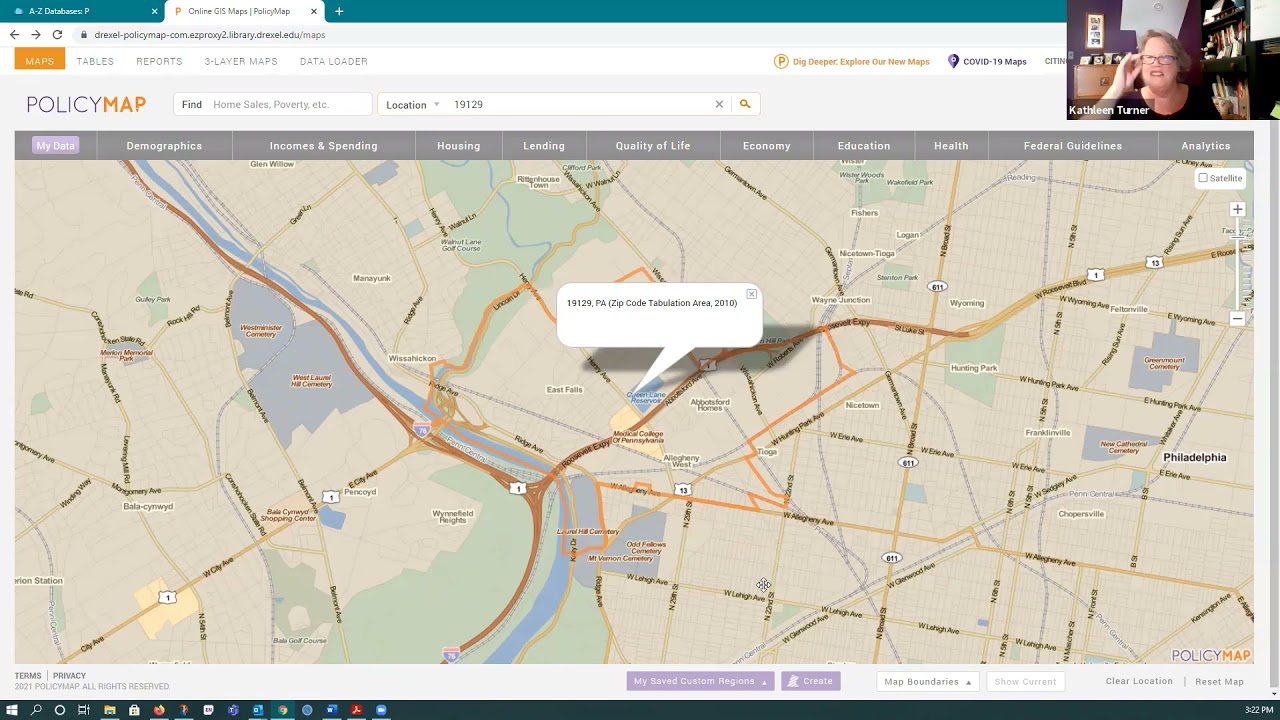Click the Clear Location link
1280x720 pixels.
[x=1139, y=681]
